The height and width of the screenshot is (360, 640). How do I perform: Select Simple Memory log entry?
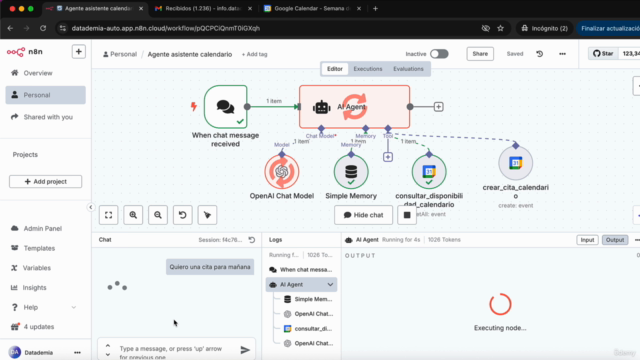(309, 299)
